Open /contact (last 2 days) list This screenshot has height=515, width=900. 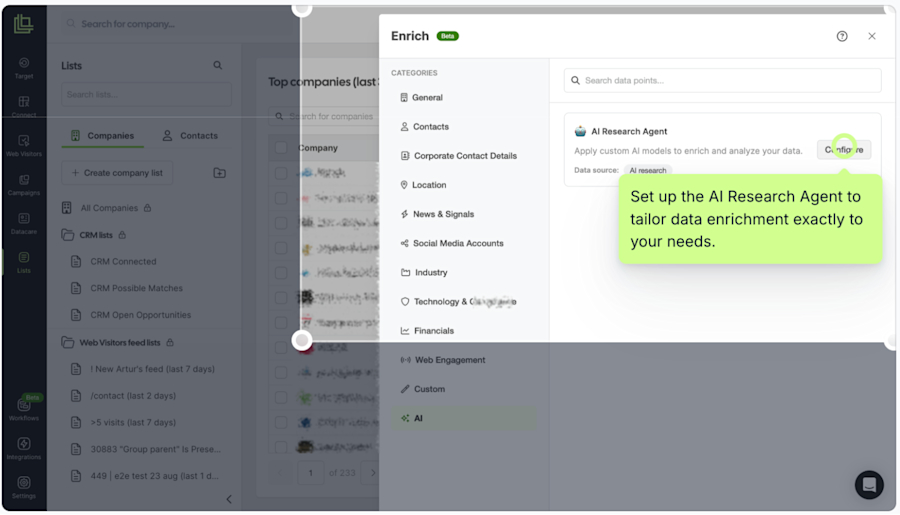(x=123, y=396)
